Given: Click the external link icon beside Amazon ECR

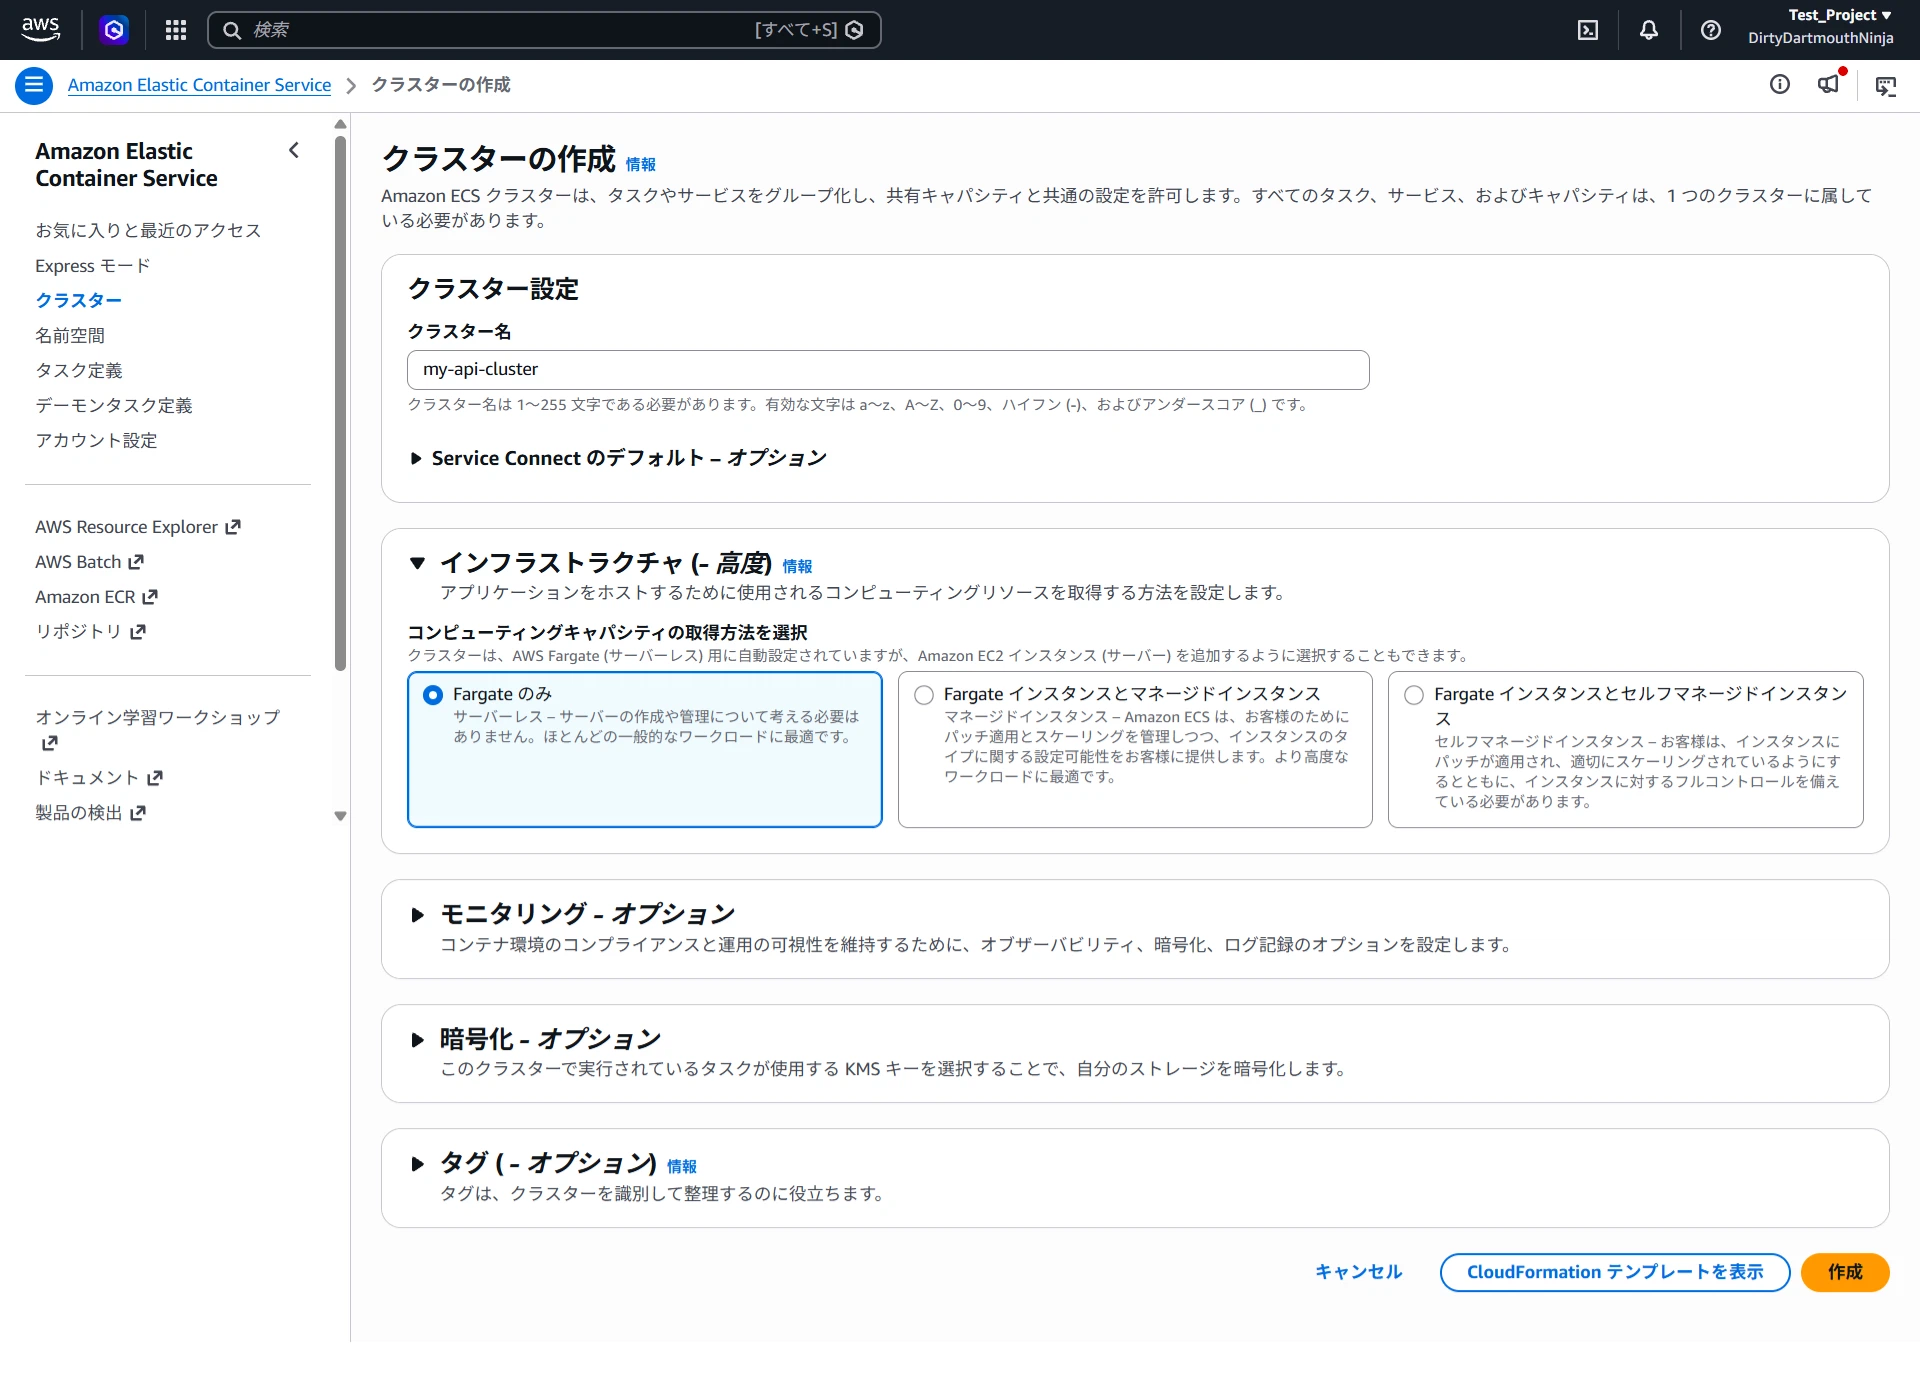Looking at the screenshot, I should [x=150, y=597].
